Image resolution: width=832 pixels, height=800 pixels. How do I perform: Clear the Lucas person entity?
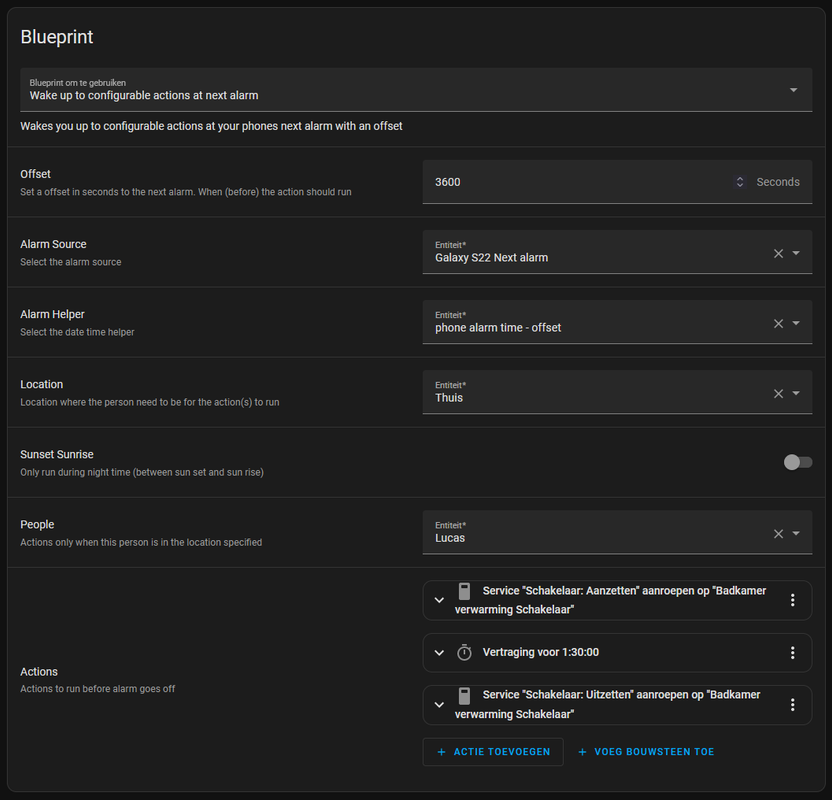[x=778, y=534]
